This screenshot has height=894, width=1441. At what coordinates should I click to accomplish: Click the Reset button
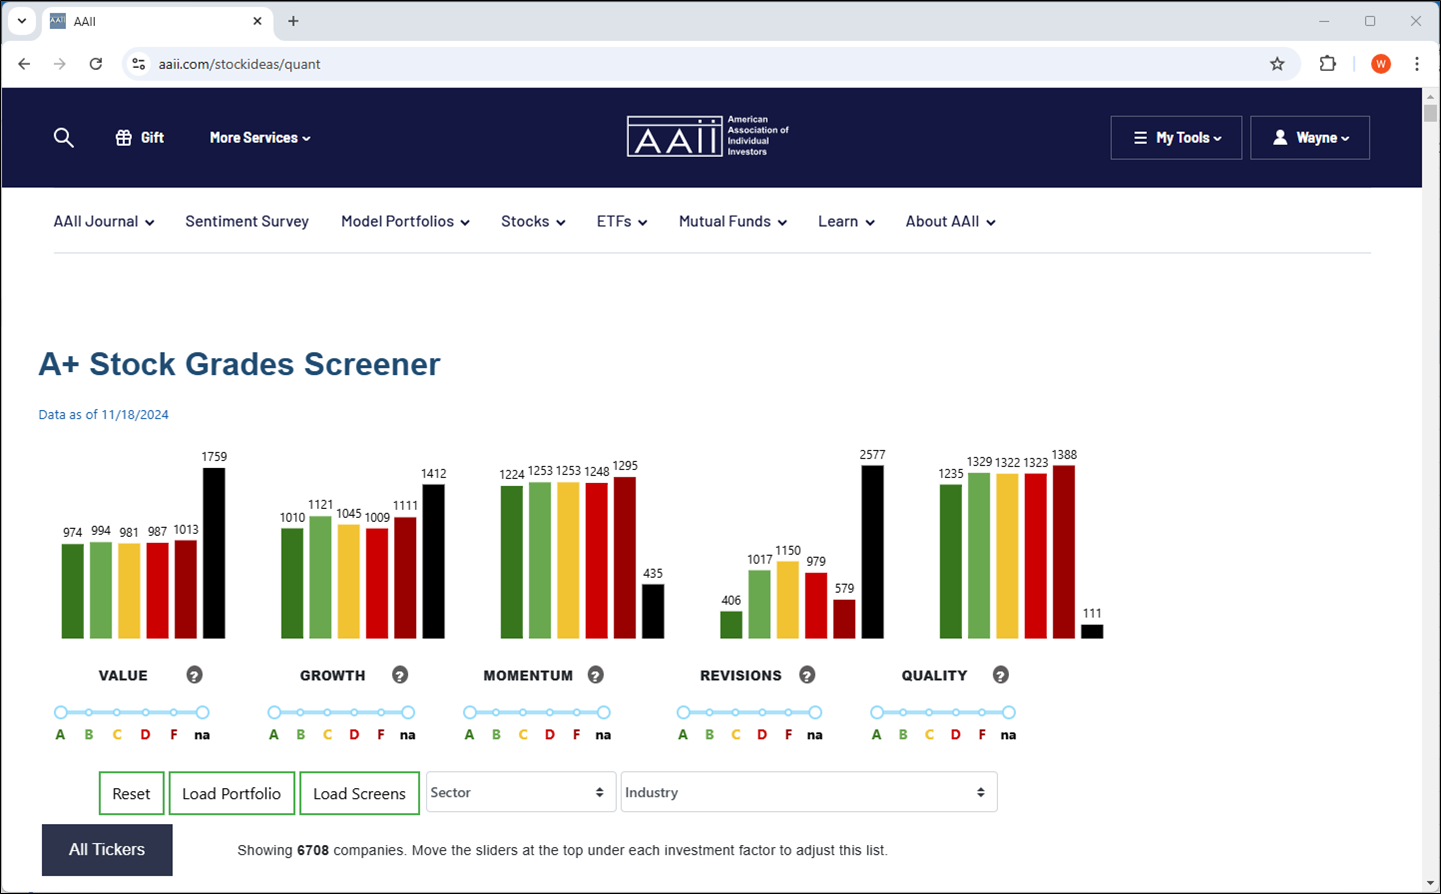tap(131, 793)
